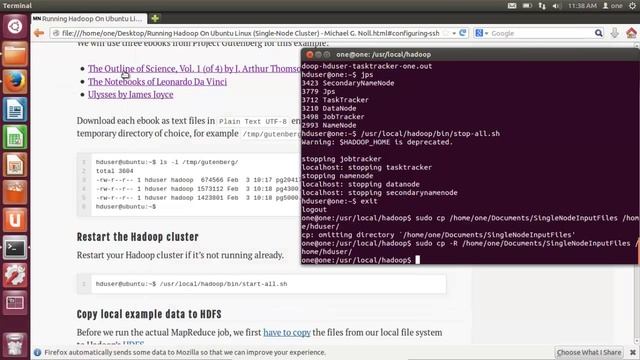Open the Files manager in the dock
The width and height of the screenshot is (640, 360).
15,54
